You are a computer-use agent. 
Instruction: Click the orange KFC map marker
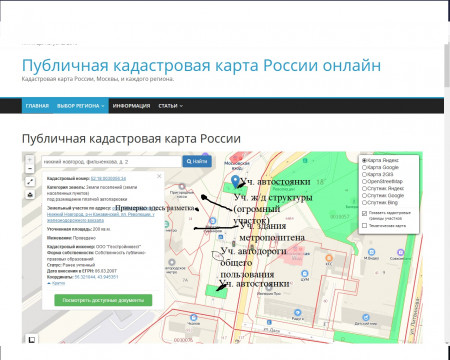(x=329, y=258)
